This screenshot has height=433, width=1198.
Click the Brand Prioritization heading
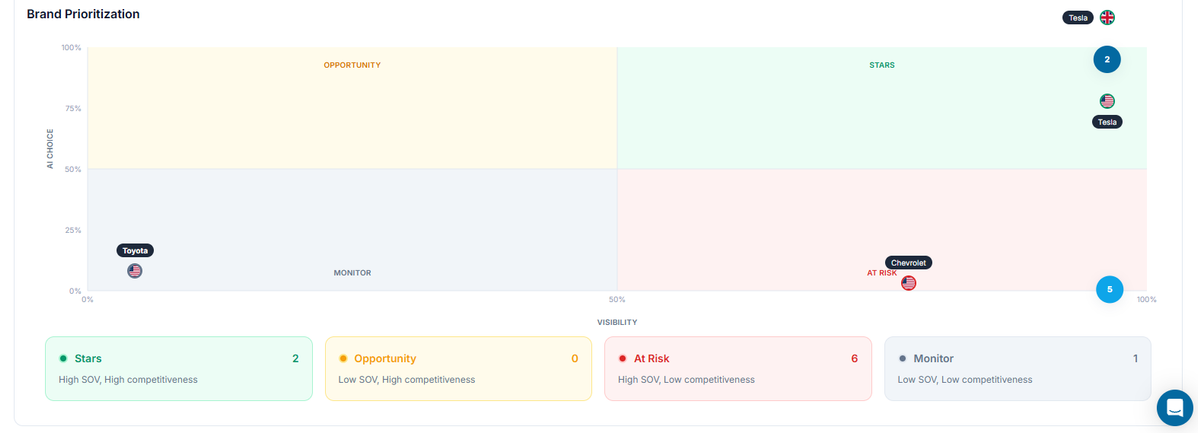click(x=83, y=14)
